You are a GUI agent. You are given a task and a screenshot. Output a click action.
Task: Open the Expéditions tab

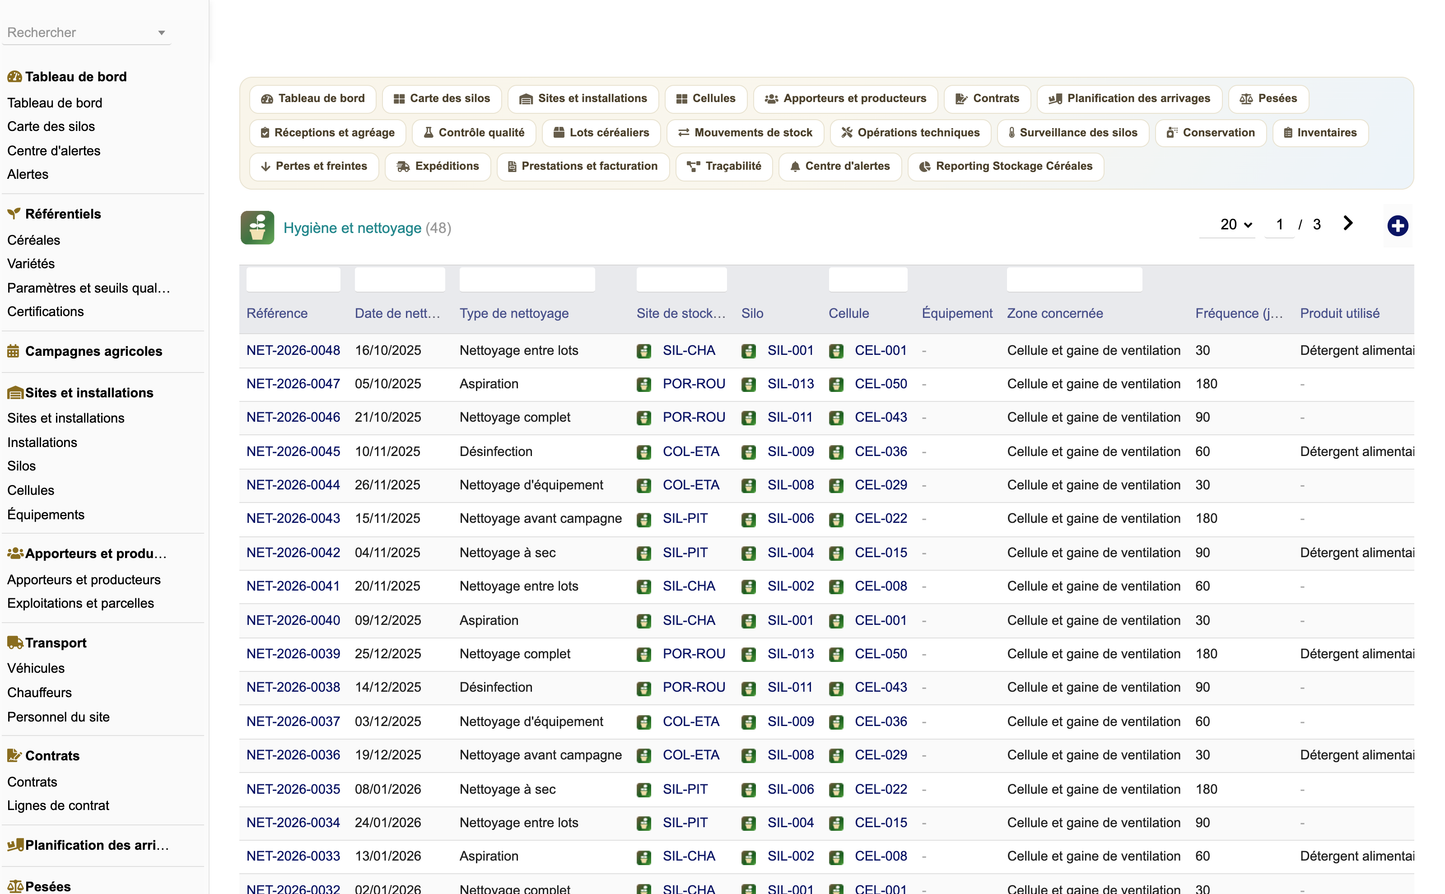(438, 167)
